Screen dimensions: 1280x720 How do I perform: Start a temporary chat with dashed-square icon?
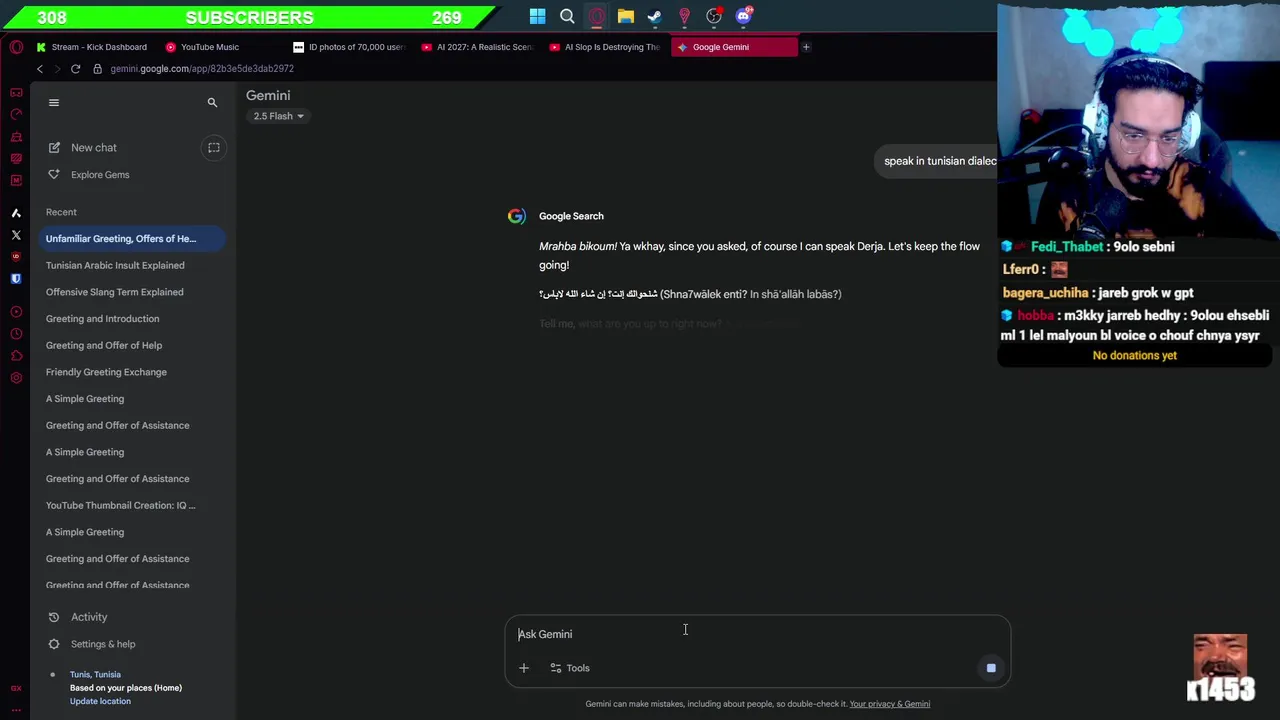tap(213, 148)
